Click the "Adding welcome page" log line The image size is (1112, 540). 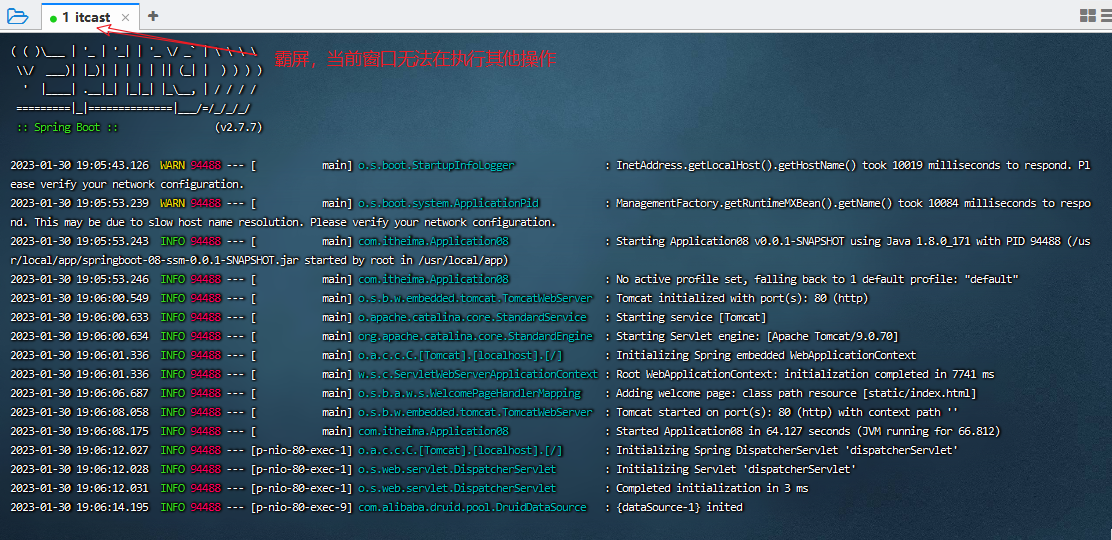[x=796, y=393]
